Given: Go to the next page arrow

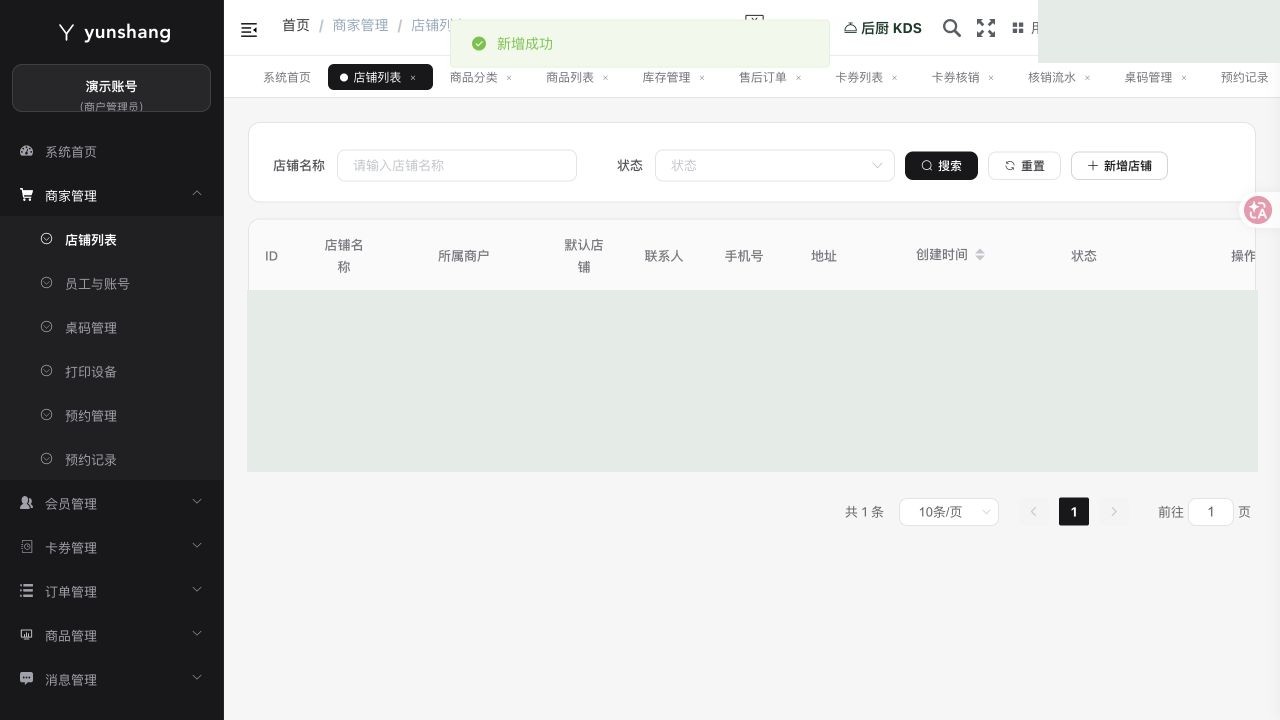Looking at the screenshot, I should click(1114, 511).
